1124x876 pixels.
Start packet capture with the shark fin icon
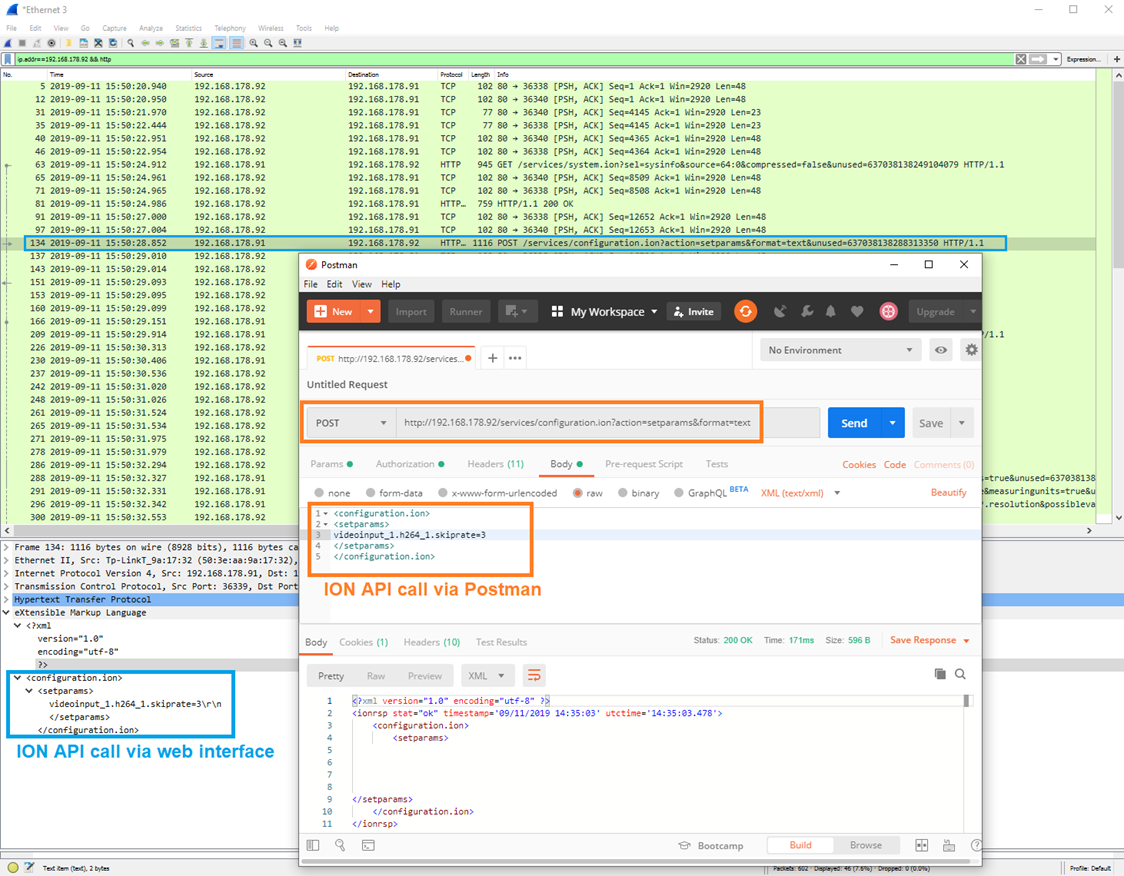(8, 44)
